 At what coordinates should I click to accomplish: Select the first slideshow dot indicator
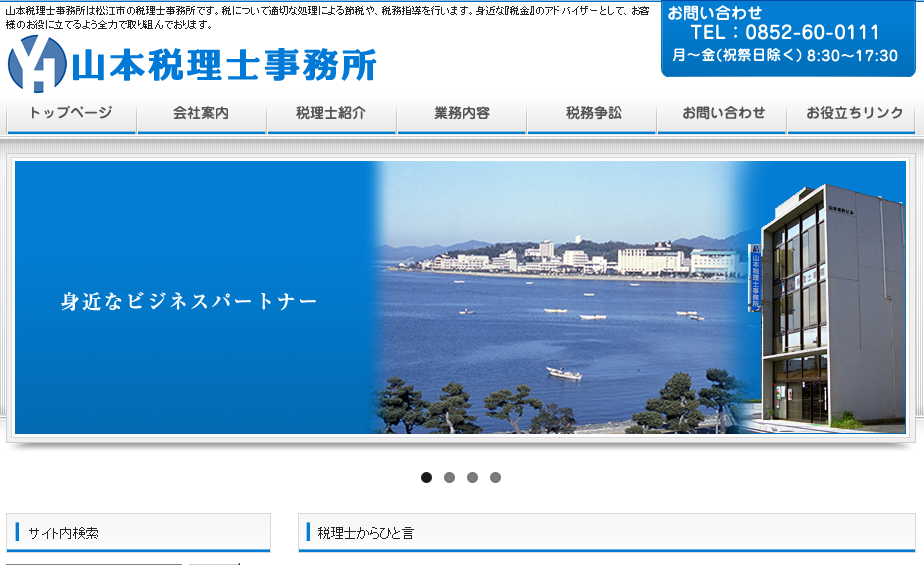[427, 477]
